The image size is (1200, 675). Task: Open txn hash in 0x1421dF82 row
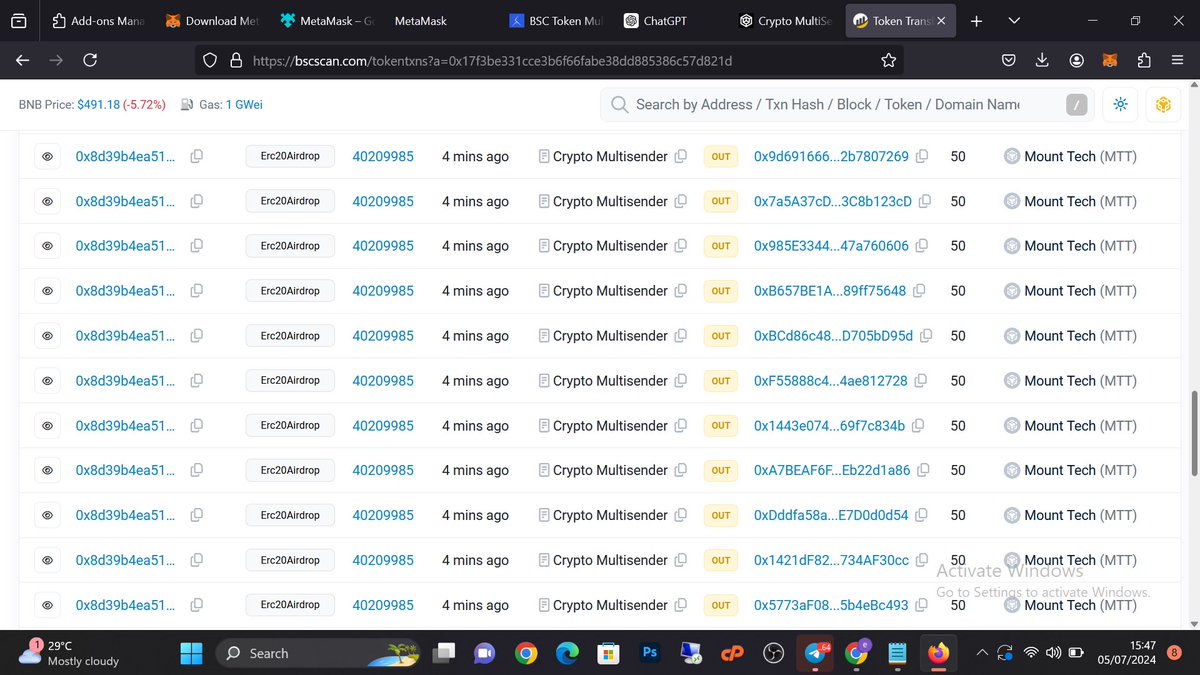[x=125, y=560]
